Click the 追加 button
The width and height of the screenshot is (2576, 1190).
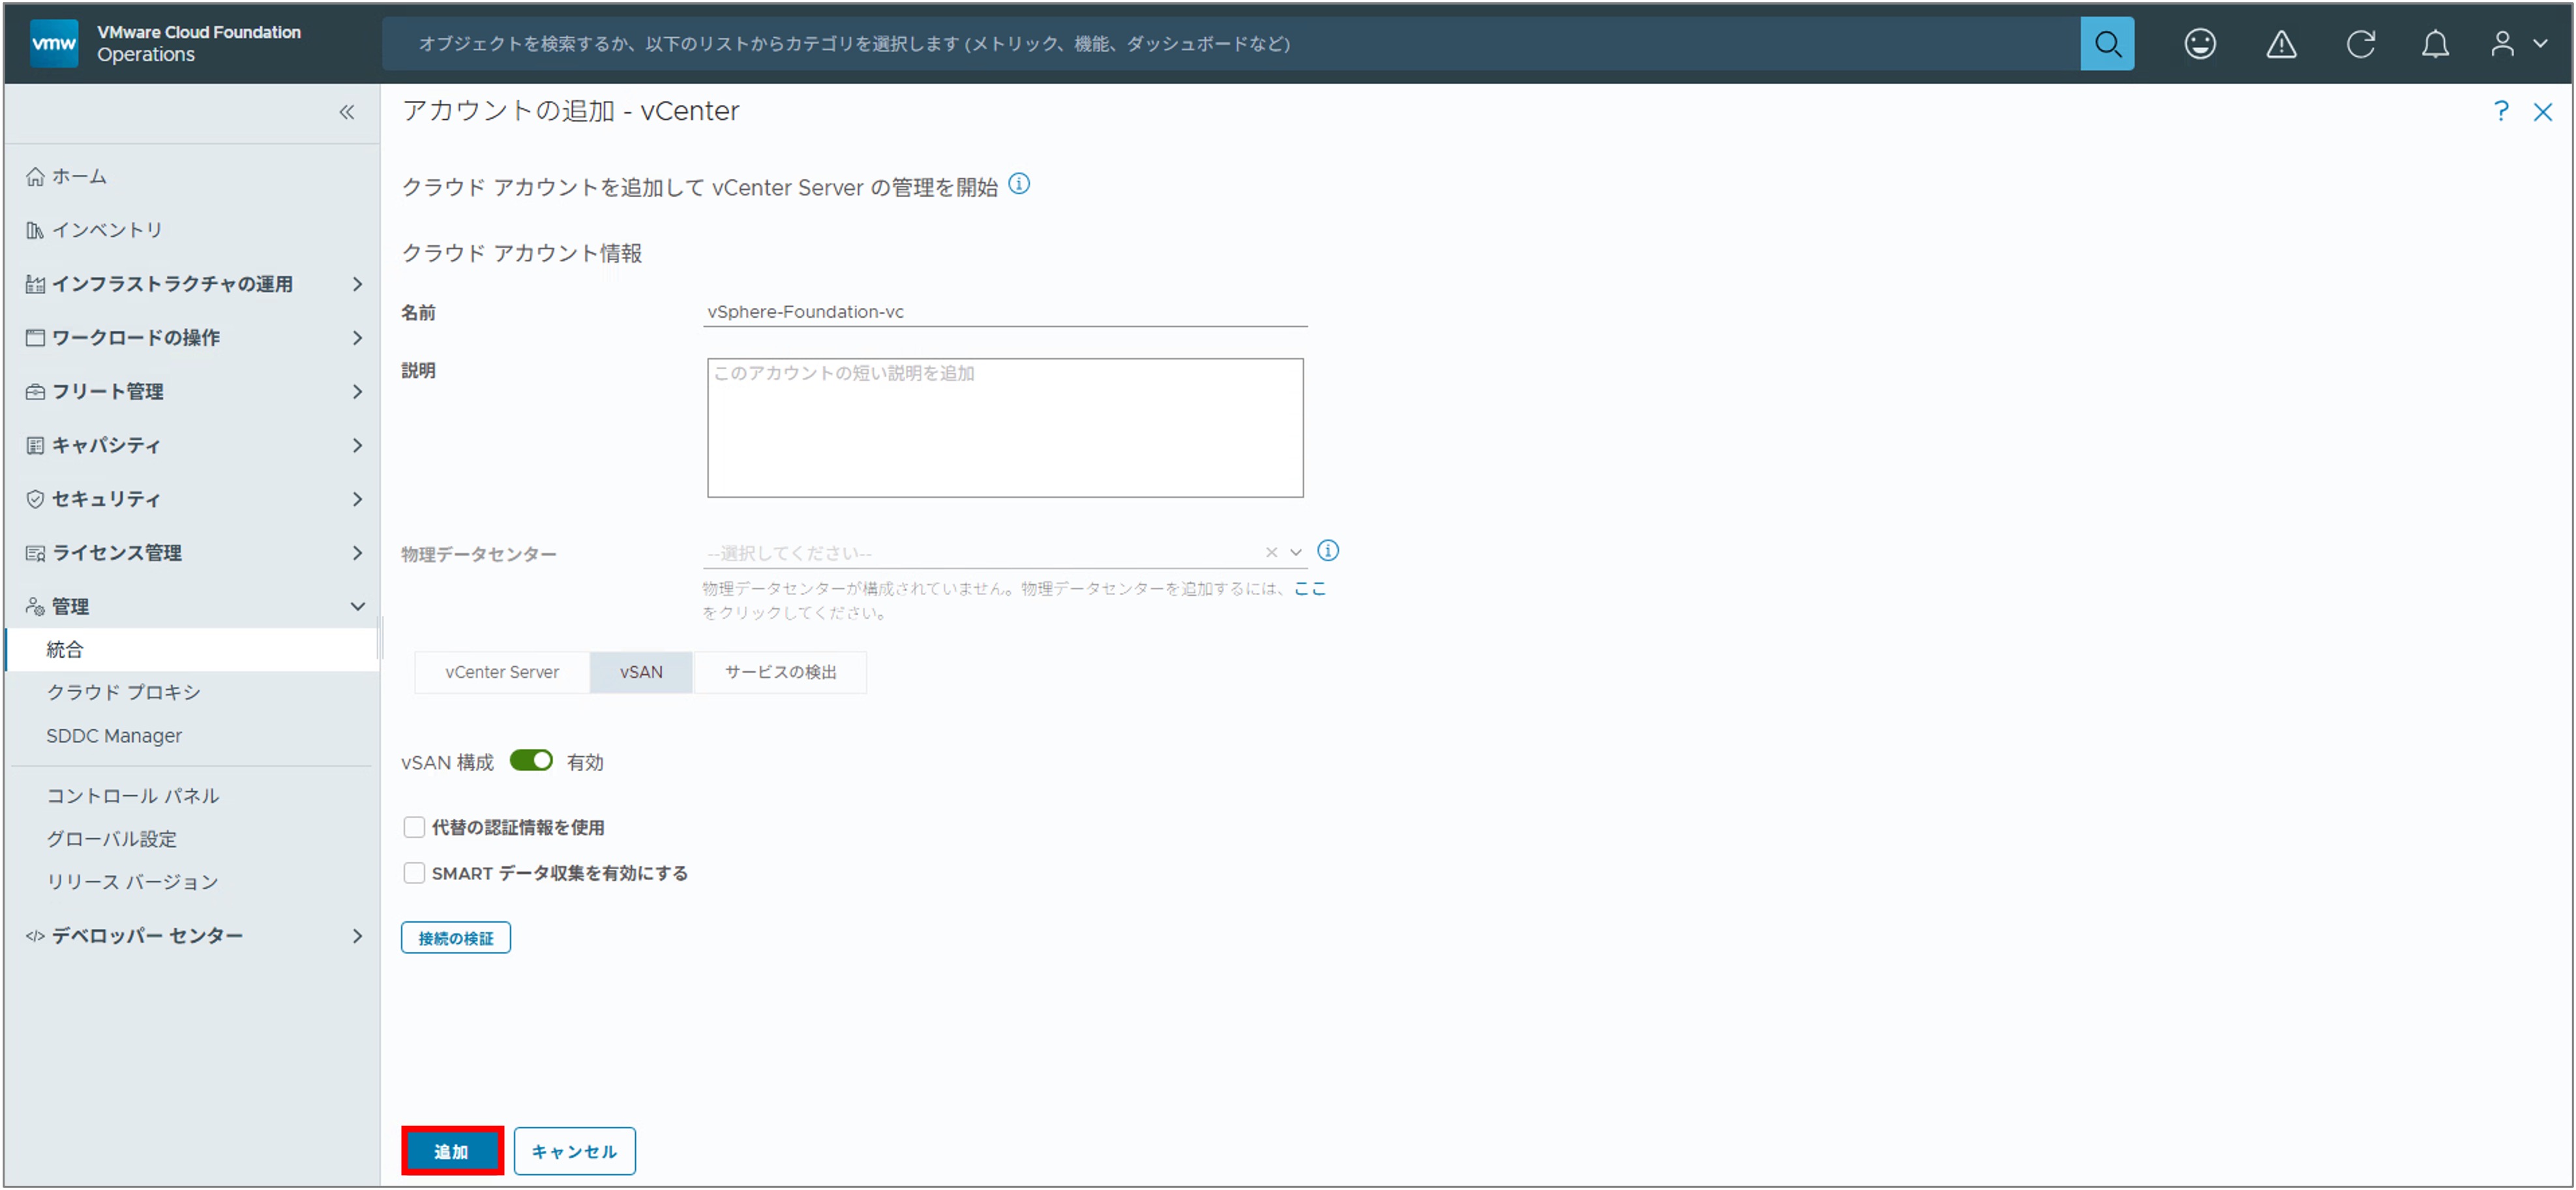point(452,1151)
